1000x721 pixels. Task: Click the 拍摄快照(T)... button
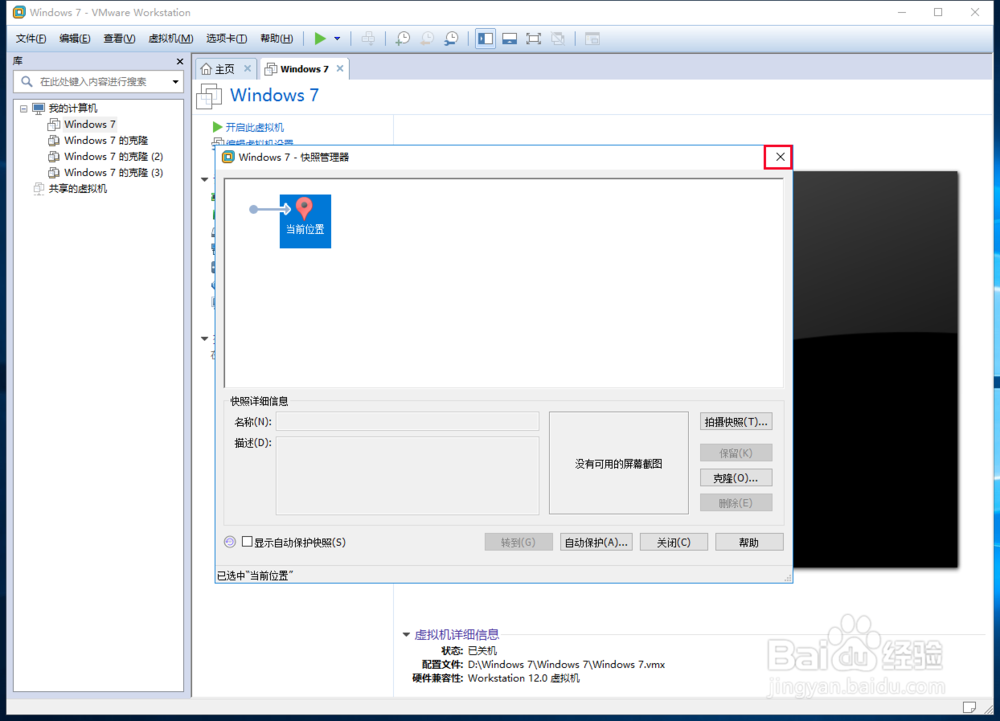(736, 422)
